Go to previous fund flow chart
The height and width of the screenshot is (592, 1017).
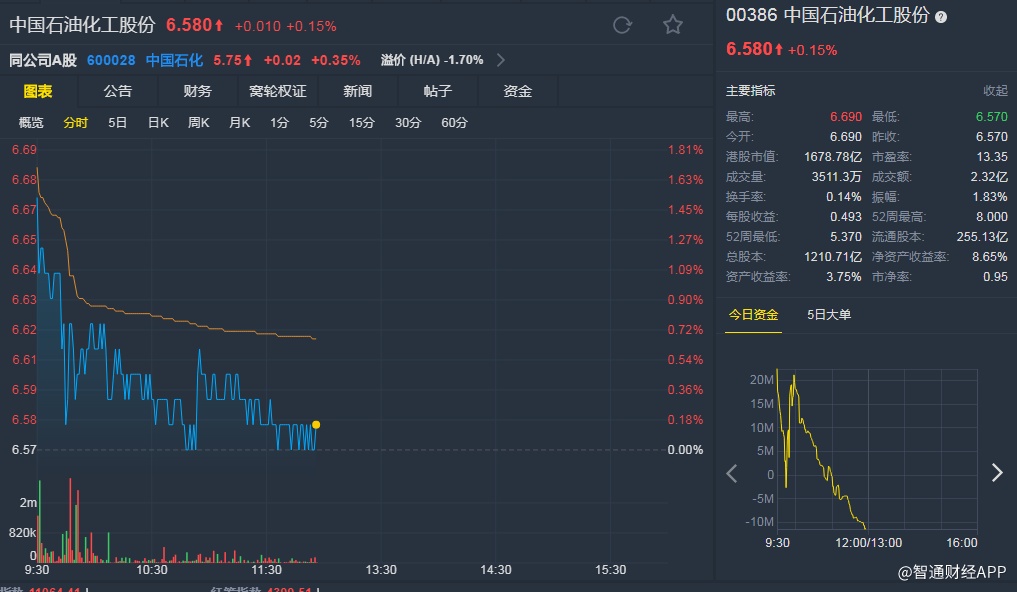(x=732, y=473)
